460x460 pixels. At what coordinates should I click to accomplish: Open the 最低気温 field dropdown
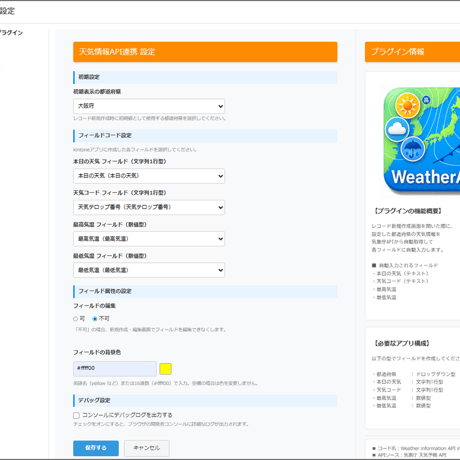[149, 270]
